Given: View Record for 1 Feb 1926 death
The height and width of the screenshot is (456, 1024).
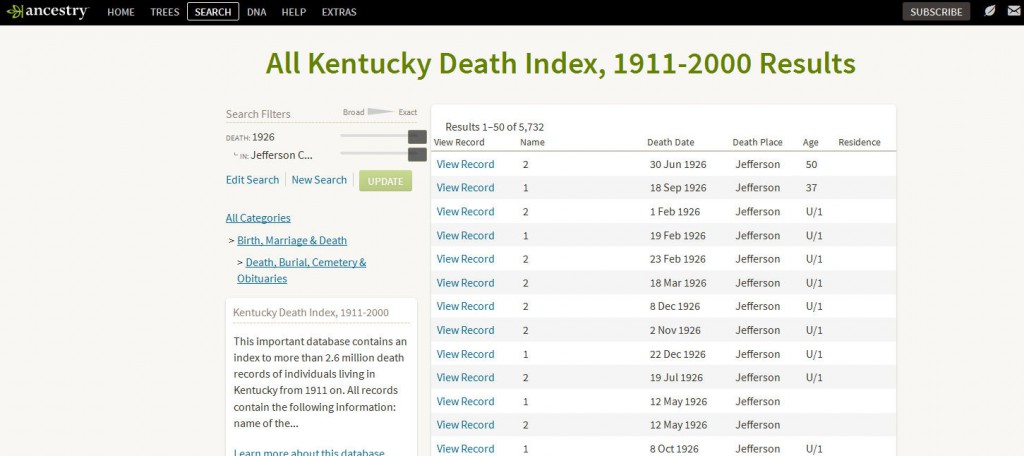Looking at the screenshot, I should pyautogui.click(x=465, y=212).
